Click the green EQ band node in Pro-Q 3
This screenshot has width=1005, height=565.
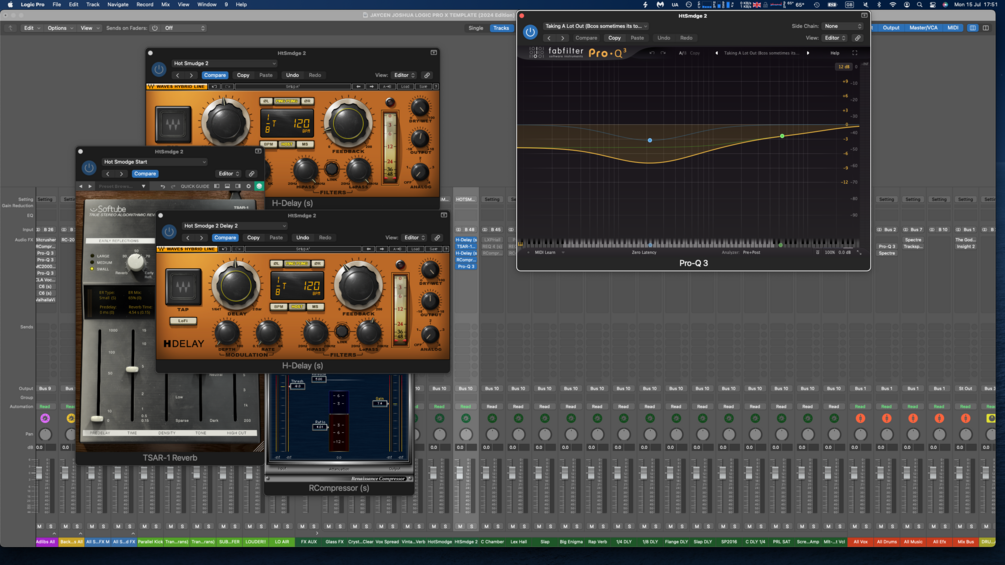pyautogui.click(x=782, y=136)
